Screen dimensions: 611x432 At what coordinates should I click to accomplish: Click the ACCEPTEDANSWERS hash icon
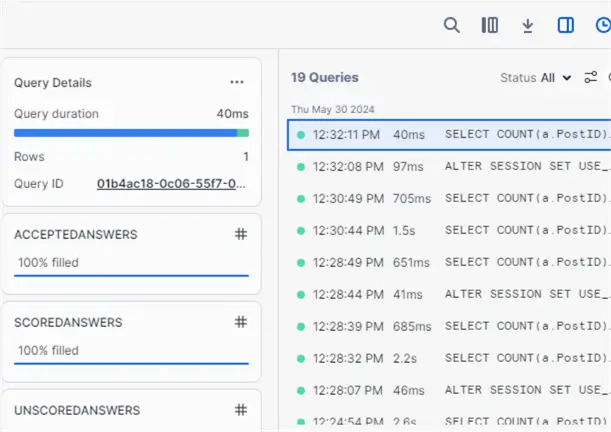coord(241,234)
